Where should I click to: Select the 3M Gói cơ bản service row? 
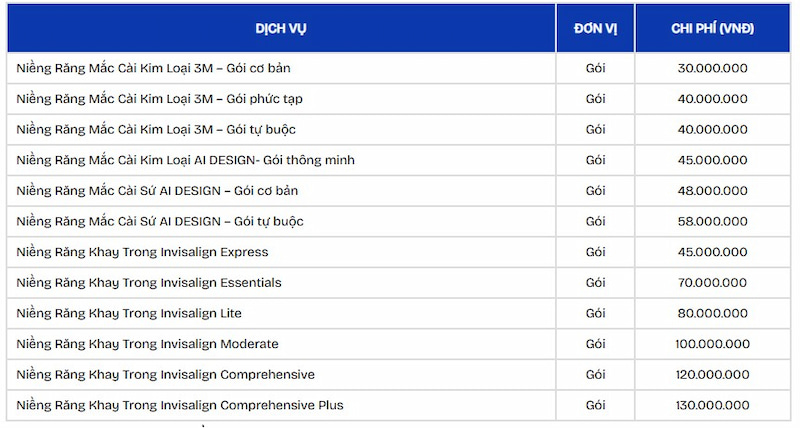[154, 68]
